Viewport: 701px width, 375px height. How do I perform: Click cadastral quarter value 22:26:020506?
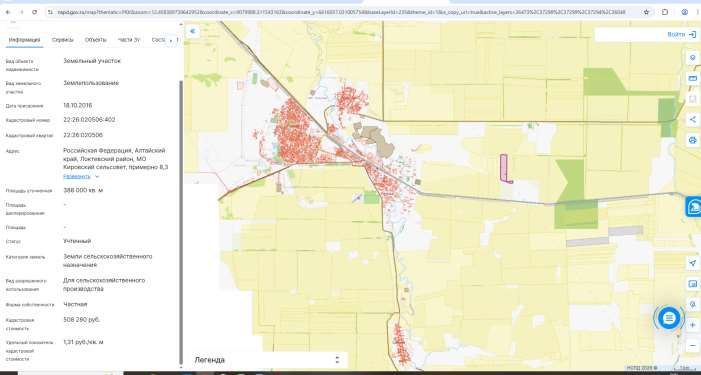click(x=83, y=135)
